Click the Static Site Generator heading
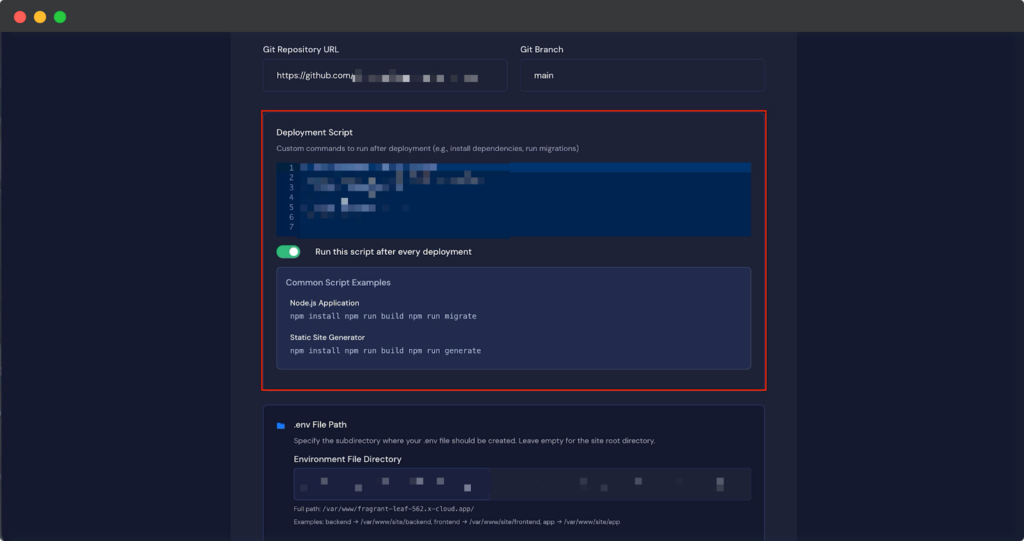The height and width of the screenshot is (541, 1024). tap(327, 338)
